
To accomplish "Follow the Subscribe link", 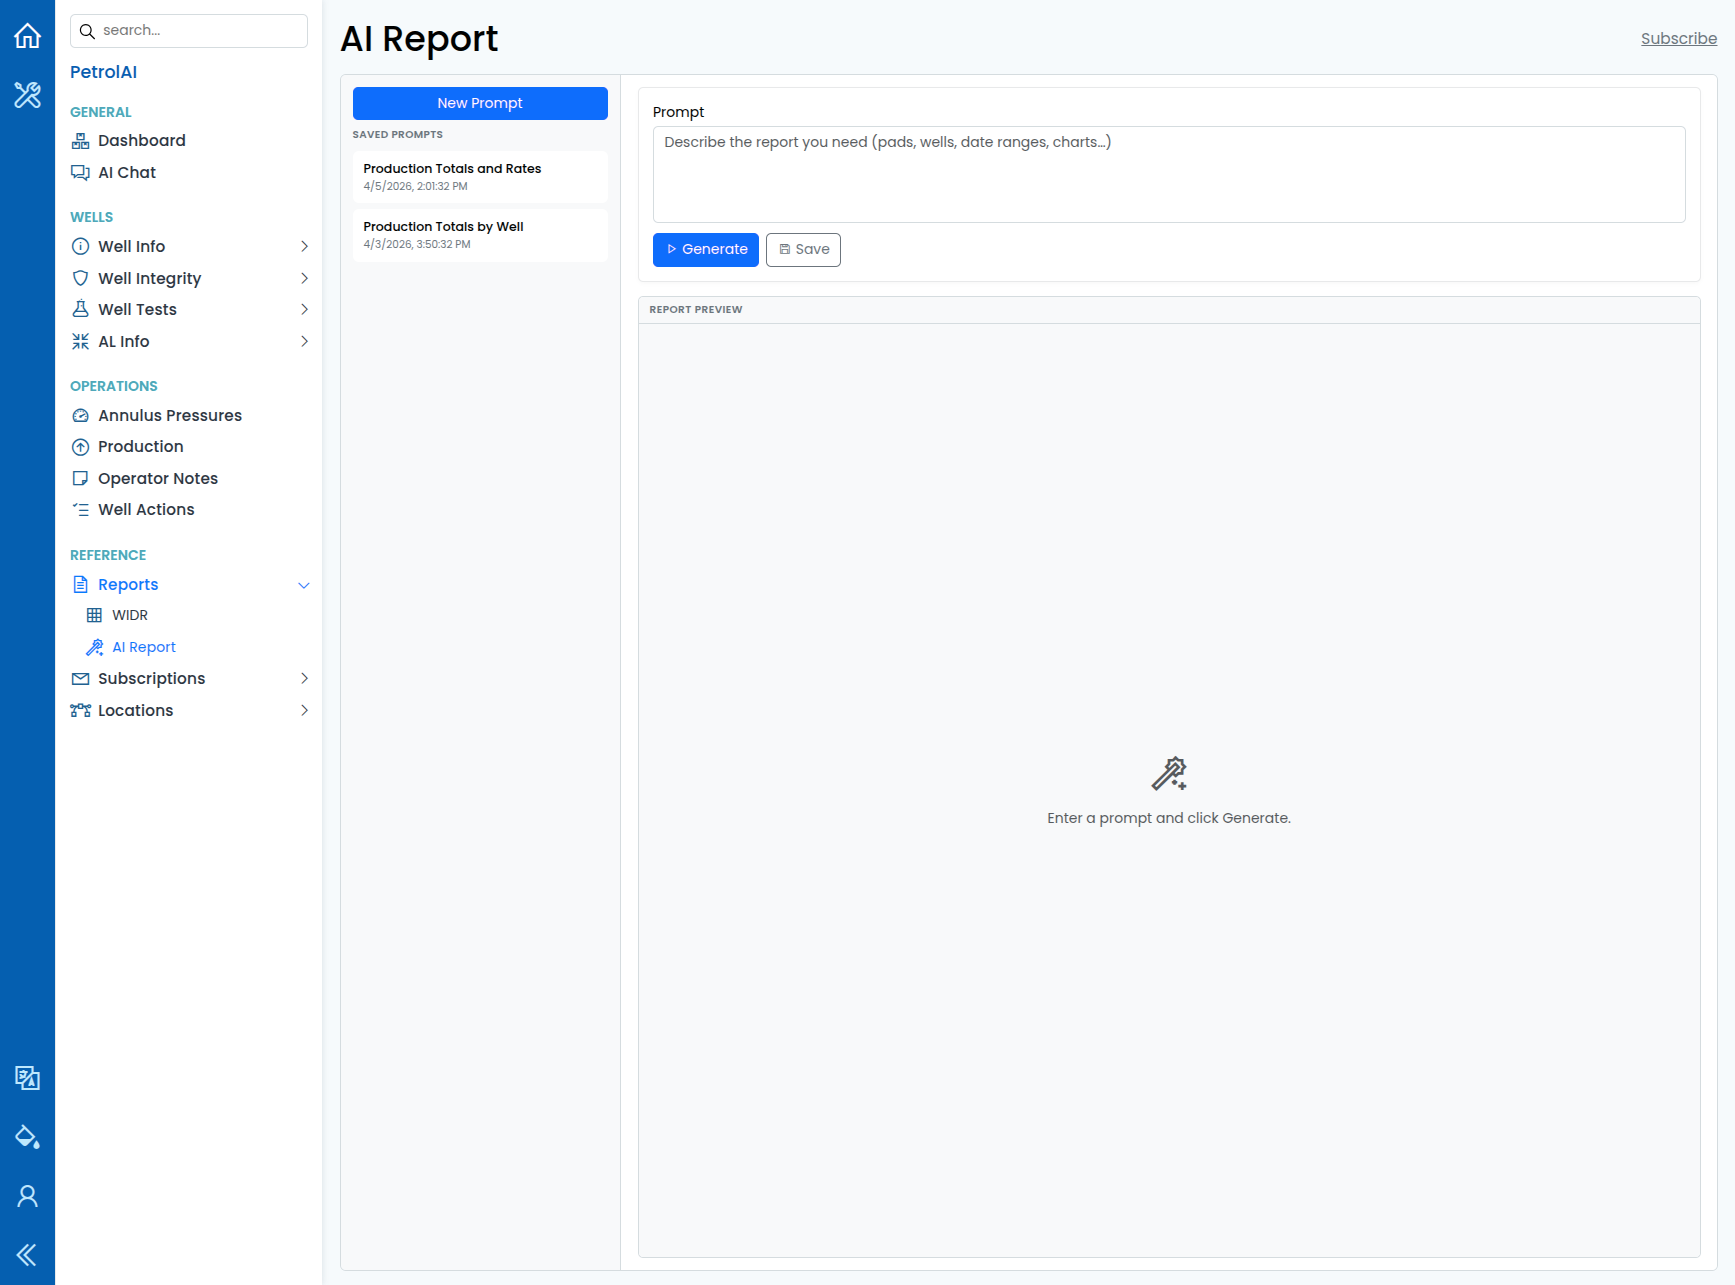I will 1679,39.
